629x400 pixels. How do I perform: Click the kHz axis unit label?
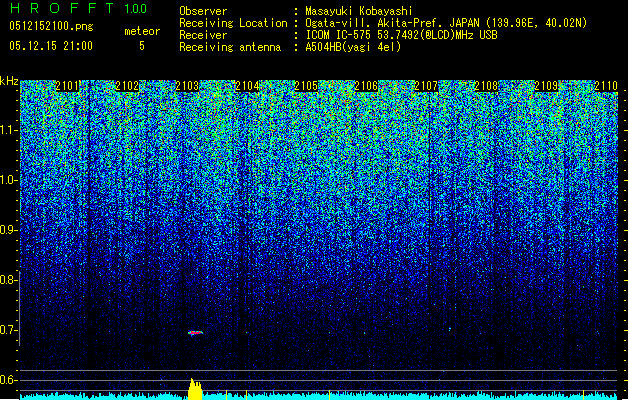click(x=9, y=81)
